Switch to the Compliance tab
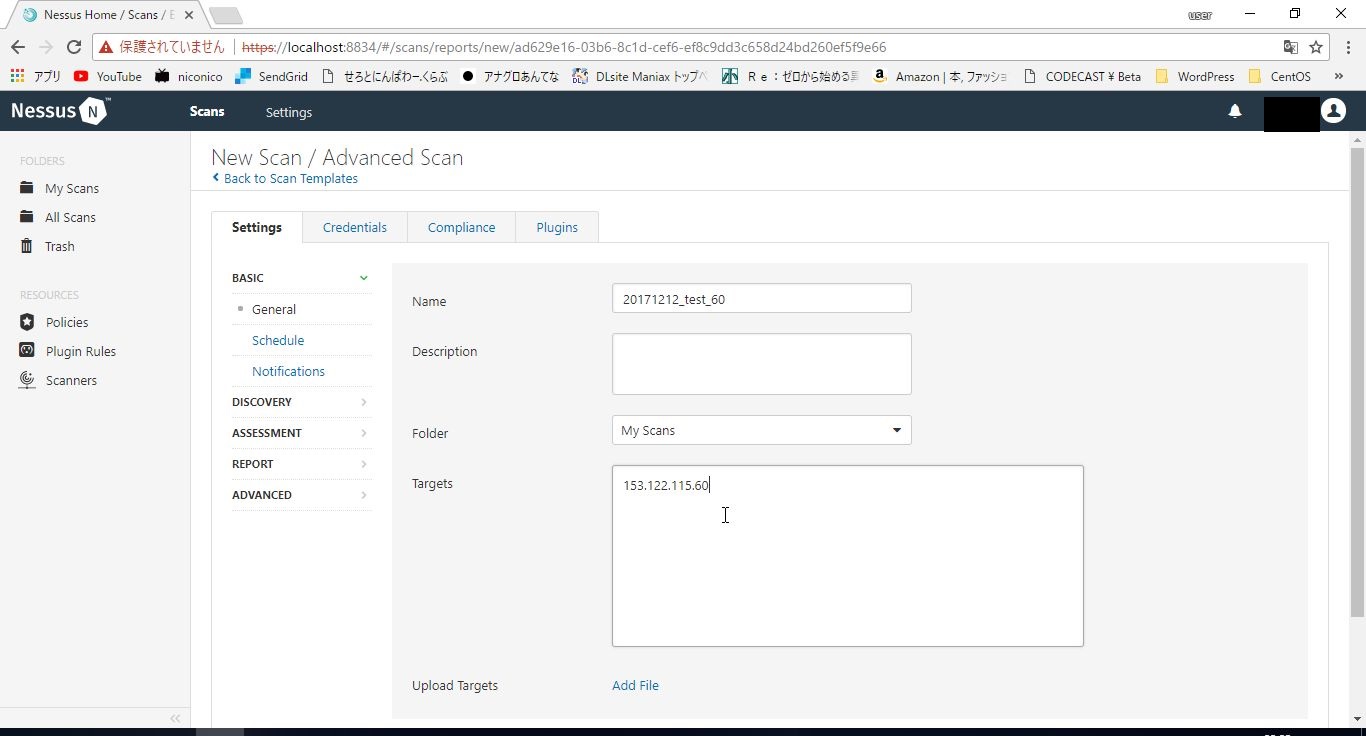 coord(461,227)
